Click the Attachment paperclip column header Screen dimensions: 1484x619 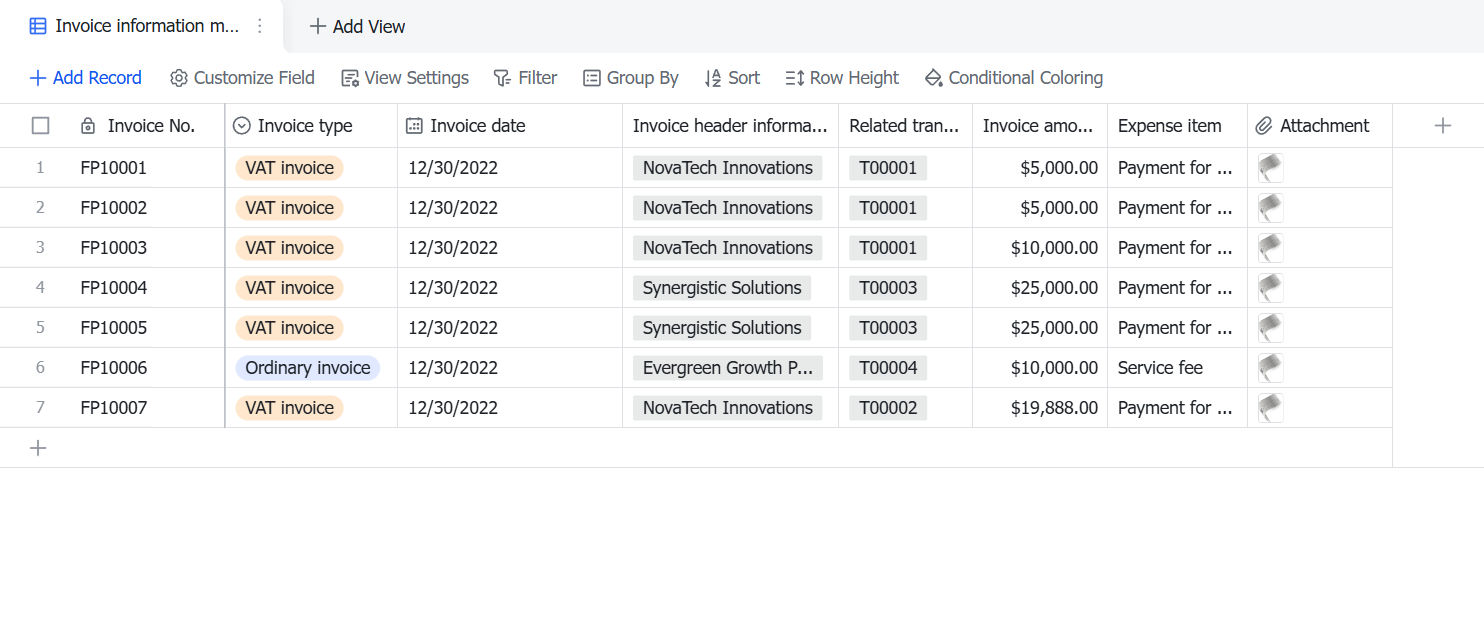(x=1320, y=126)
